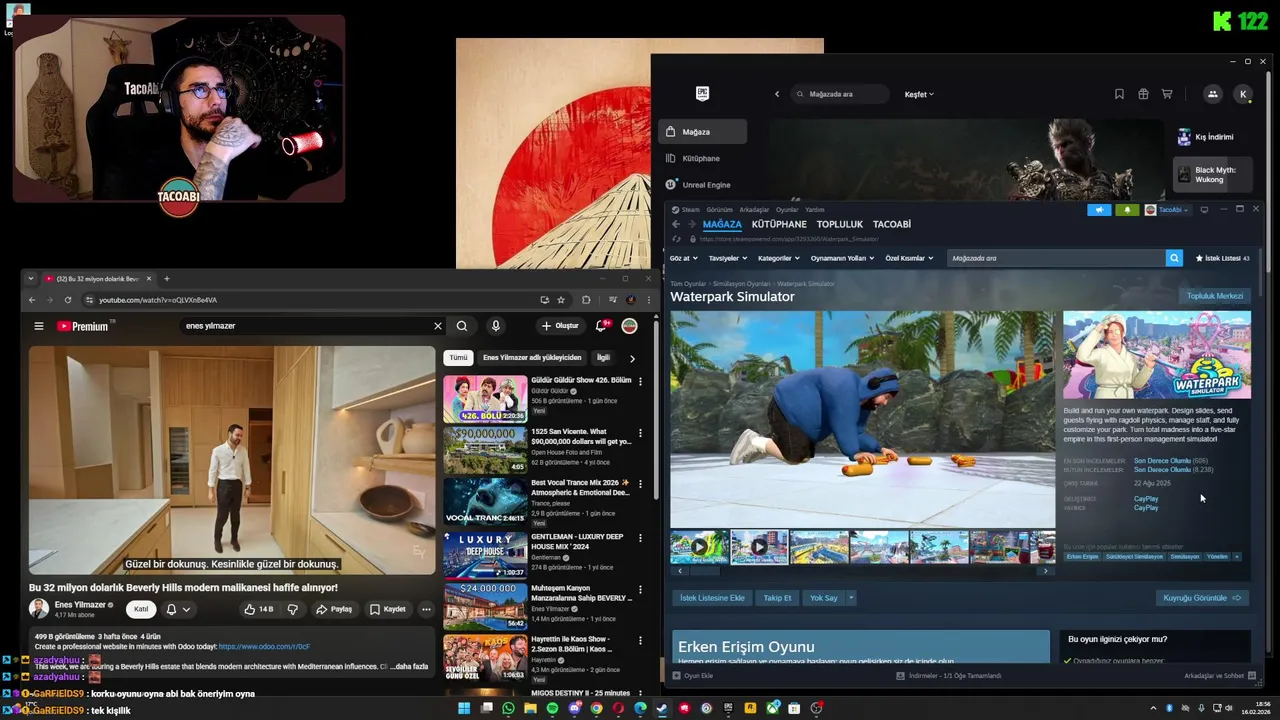The image size is (1280, 720).
Task: Click the Epic Games Mağazada ara field
Action: click(x=840, y=94)
